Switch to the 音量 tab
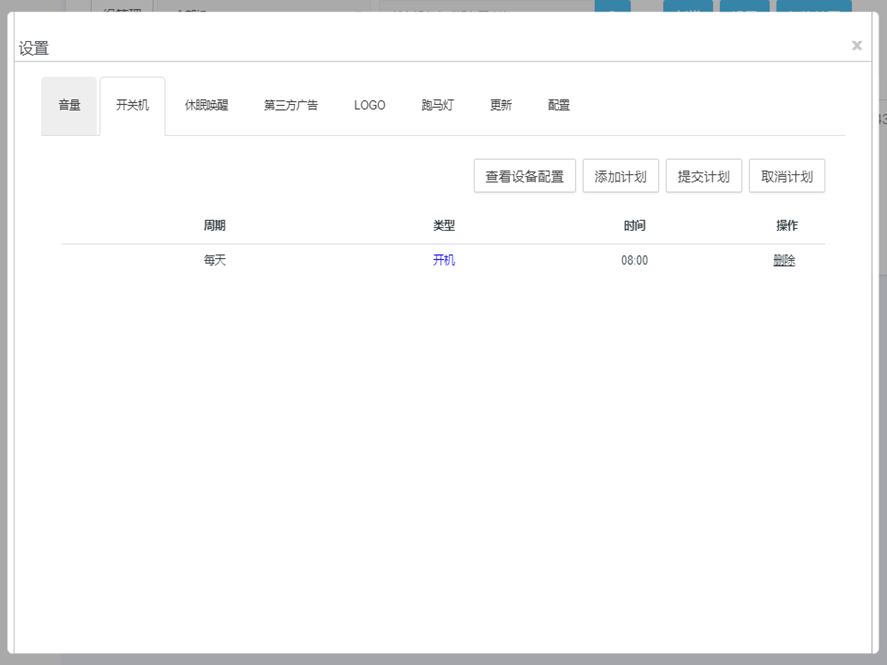 (x=69, y=105)
